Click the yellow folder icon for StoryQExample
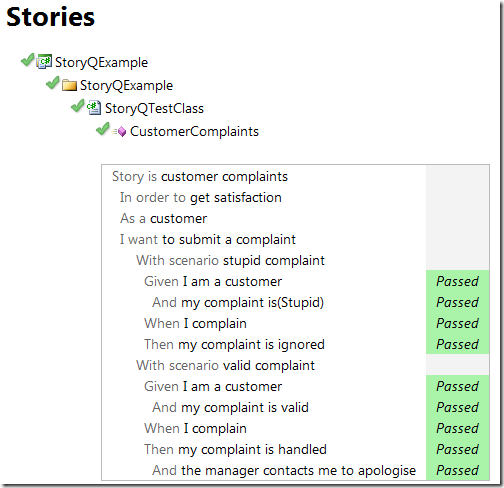504x488 pixels. (x=69, y=85)
